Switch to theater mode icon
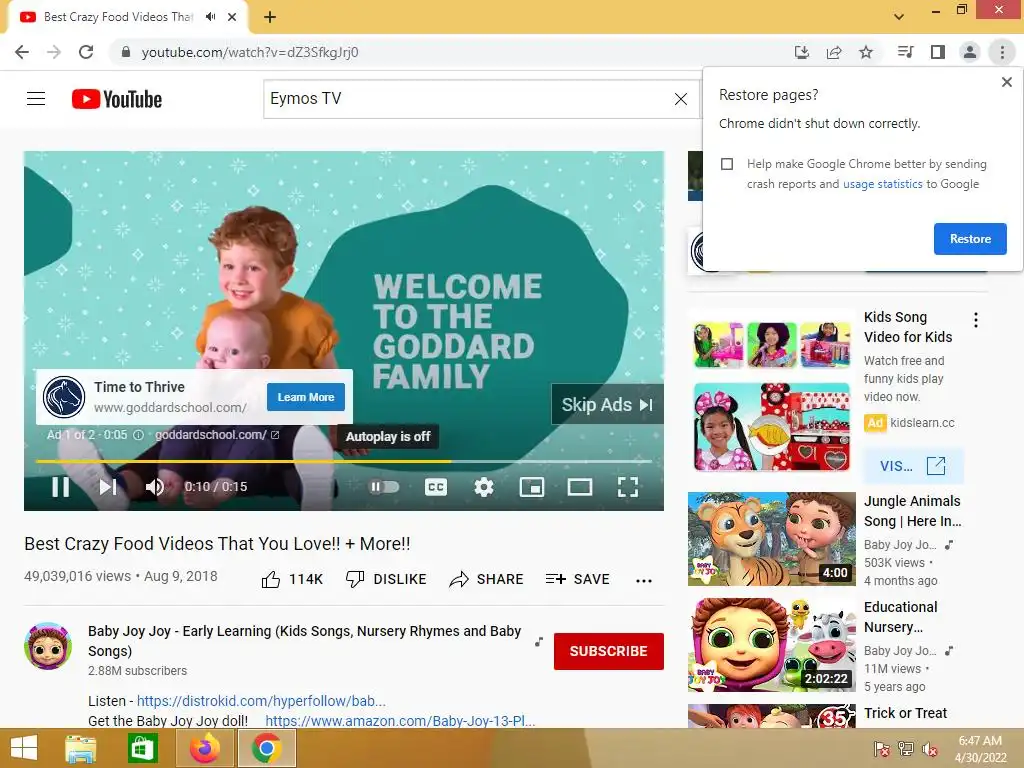Viewport: 1024px width, 768px height. point(580,487)
